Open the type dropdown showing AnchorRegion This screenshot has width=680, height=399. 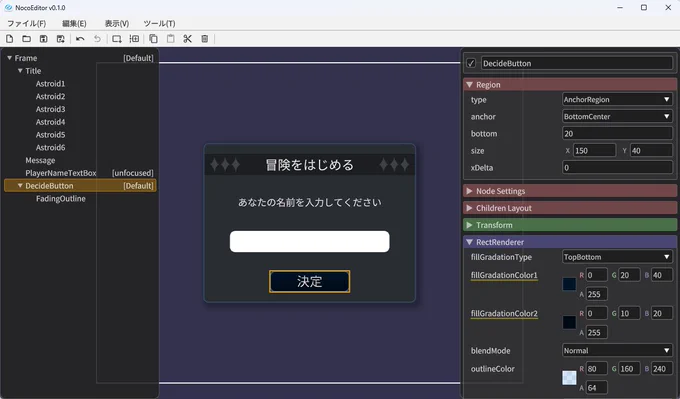[617, 99]
